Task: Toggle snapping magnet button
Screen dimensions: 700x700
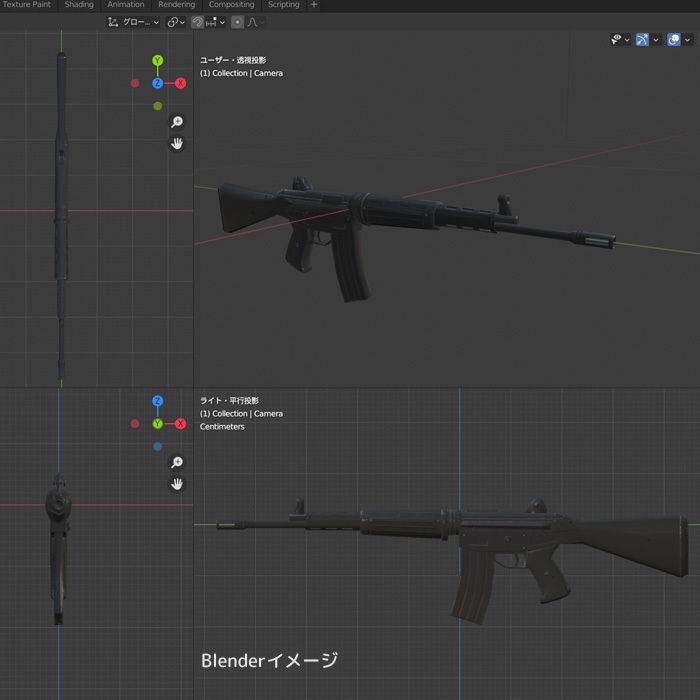Action: click(x=197, y=22)
